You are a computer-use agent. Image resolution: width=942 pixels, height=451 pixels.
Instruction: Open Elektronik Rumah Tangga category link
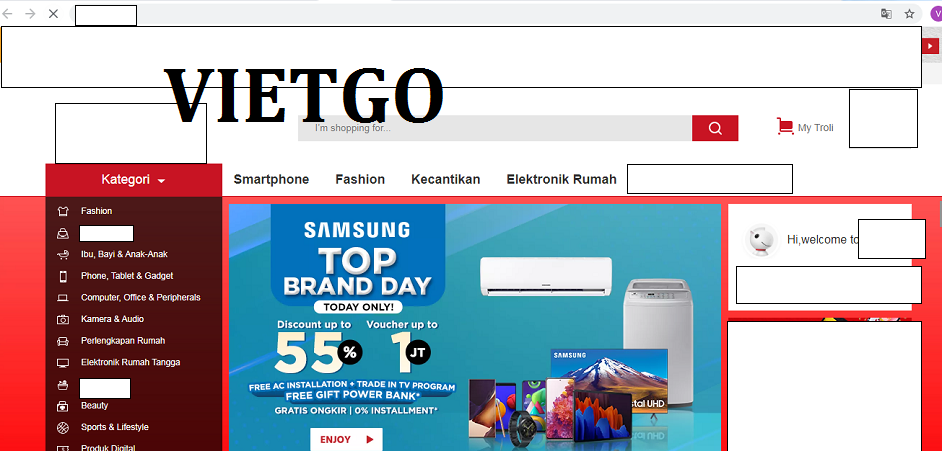pyautogui.click(x=130, y=362)
